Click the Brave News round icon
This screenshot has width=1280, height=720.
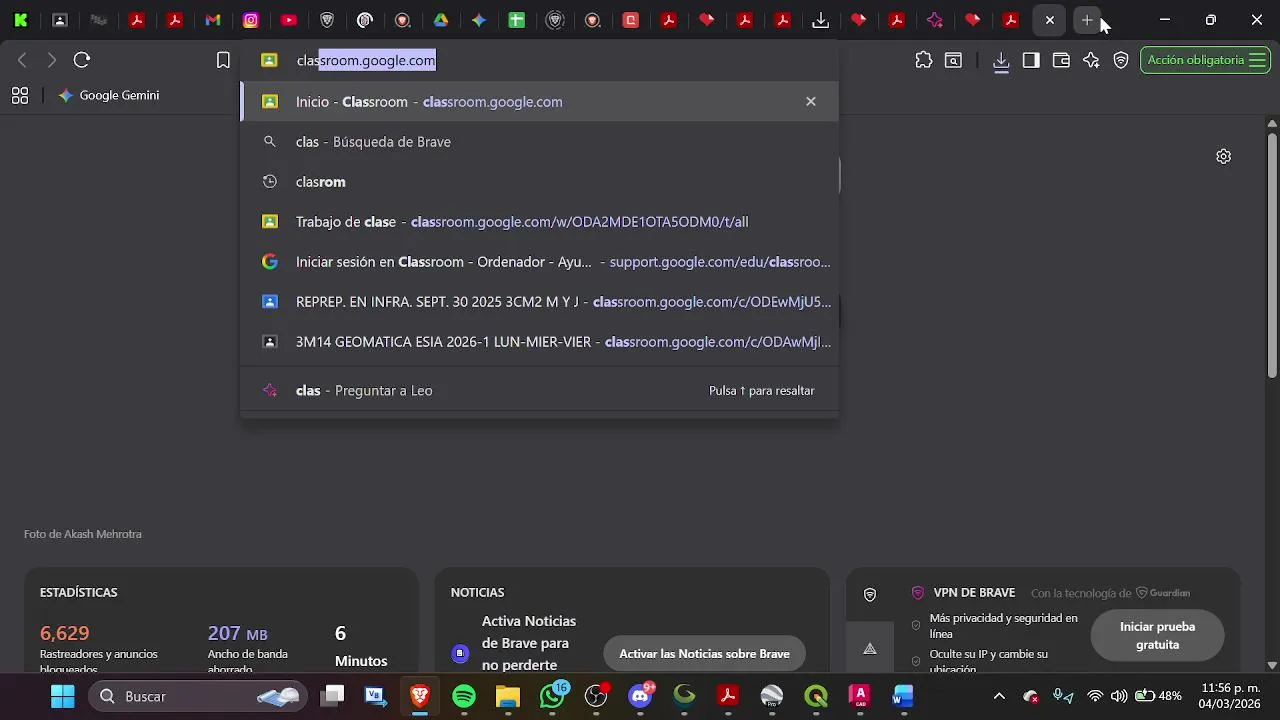point(460,653)
